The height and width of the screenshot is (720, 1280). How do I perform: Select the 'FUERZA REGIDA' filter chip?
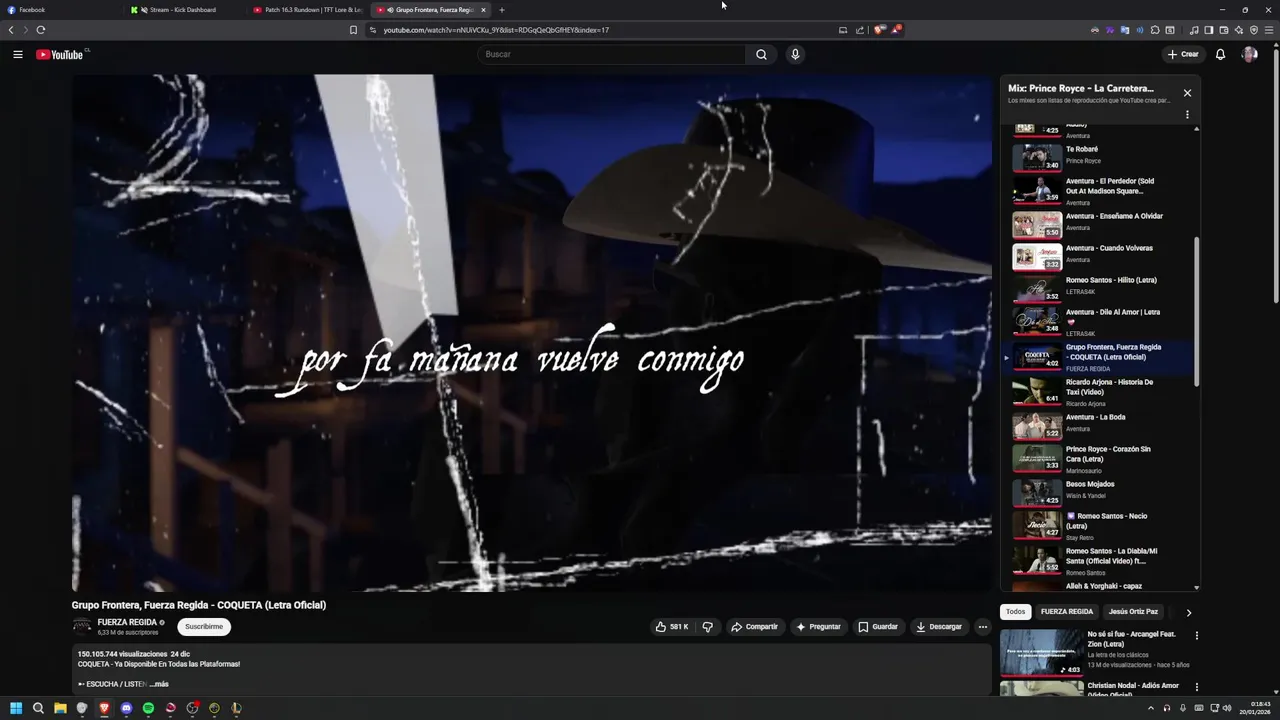1067,612
